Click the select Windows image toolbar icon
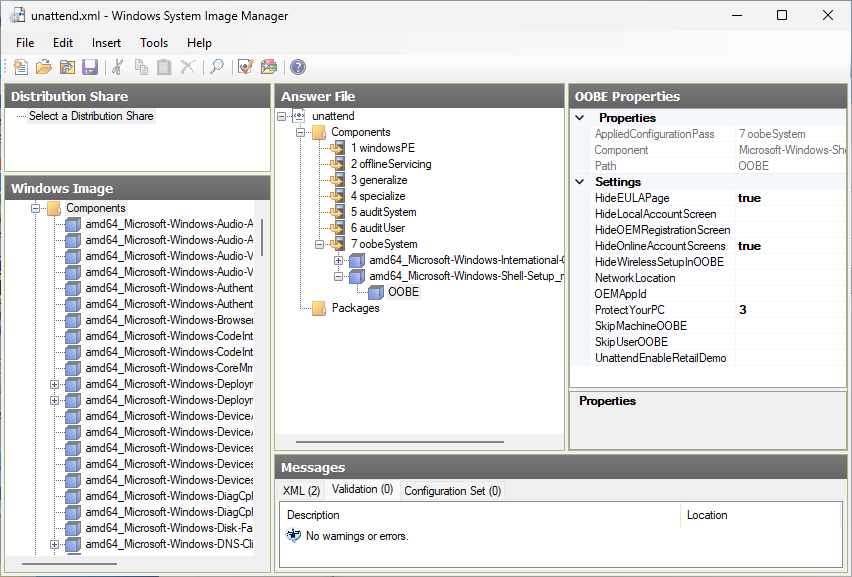This screenshot has width=852, height=577. coord(67,67)
